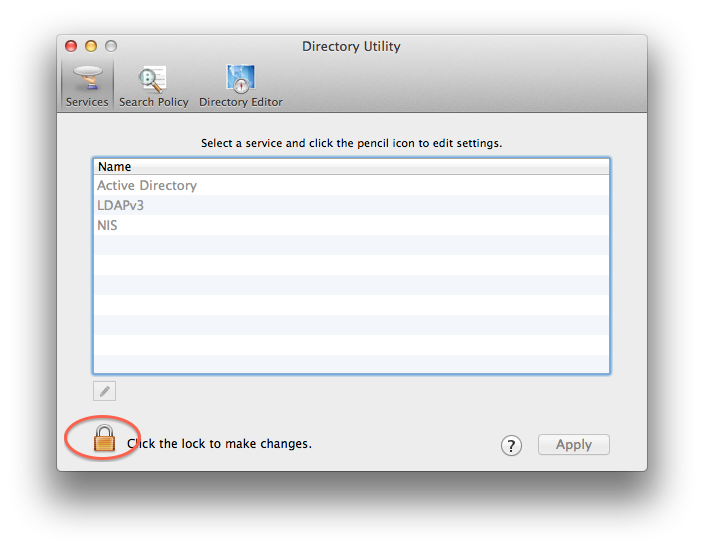Screen dimensions: 704x550
Task: Open help with the question mark button
Action: [x=511, y=446]
